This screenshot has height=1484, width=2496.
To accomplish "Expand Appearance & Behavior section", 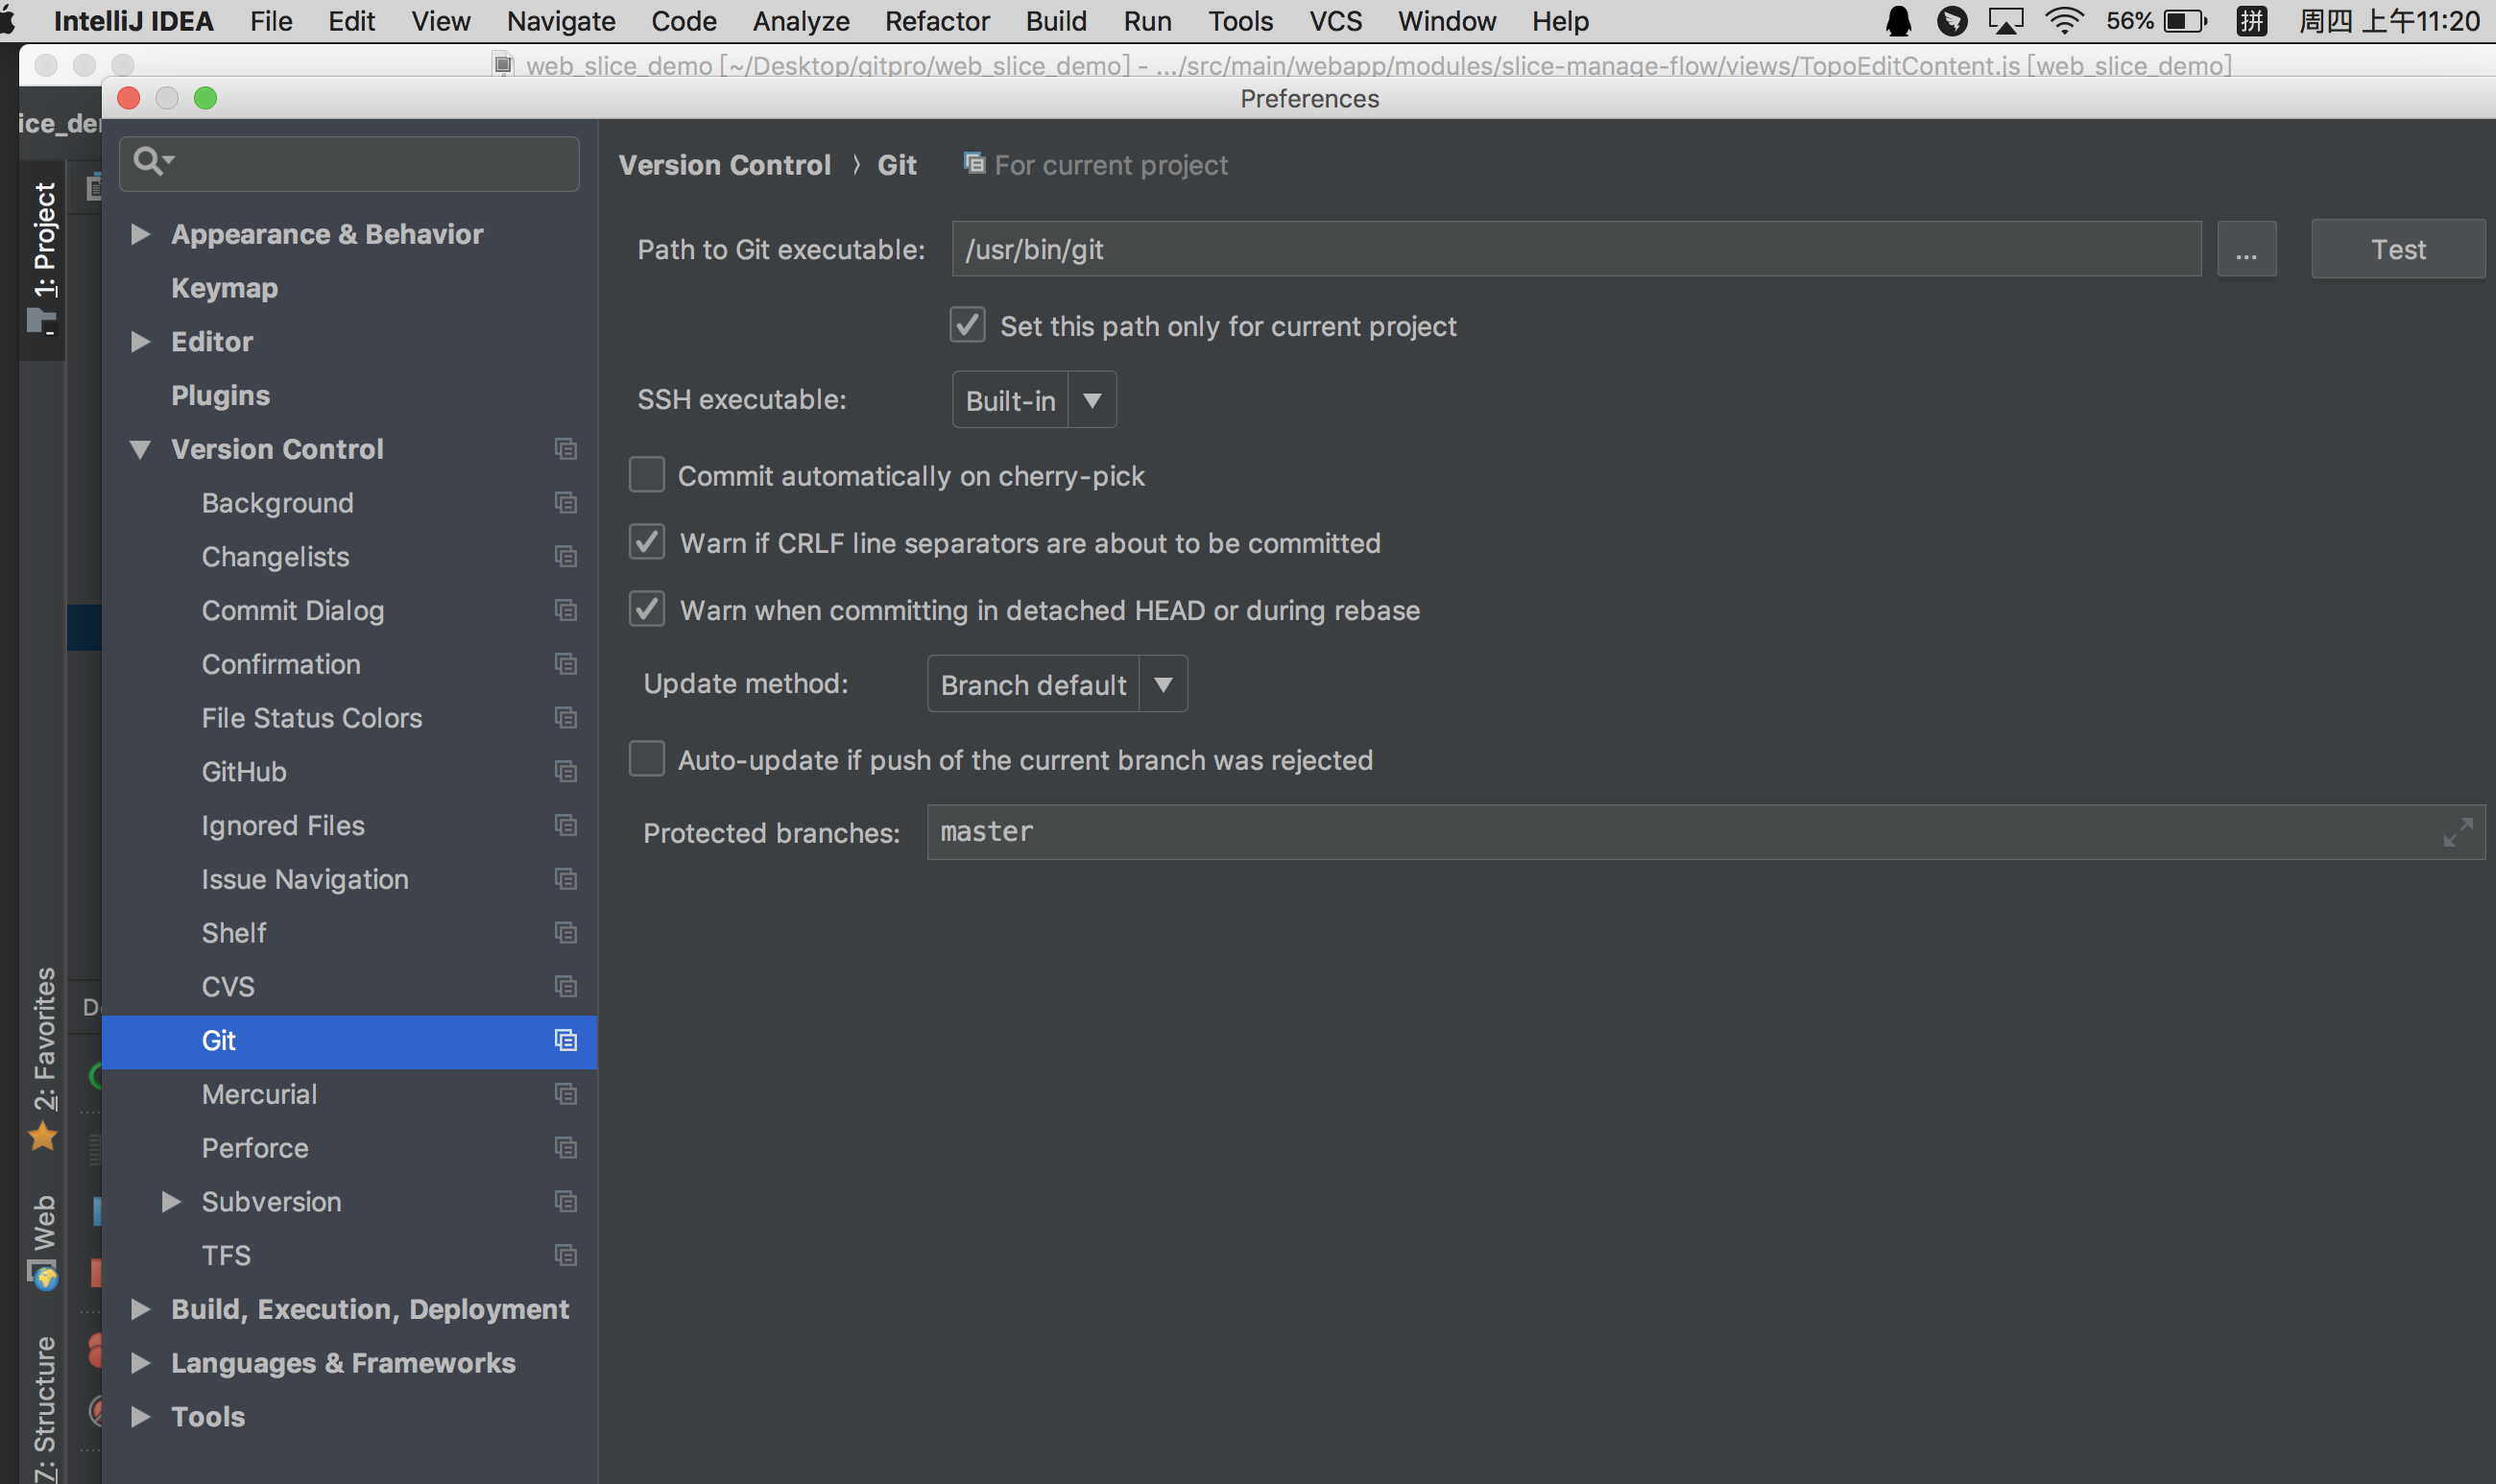I will tap(141, 234).
